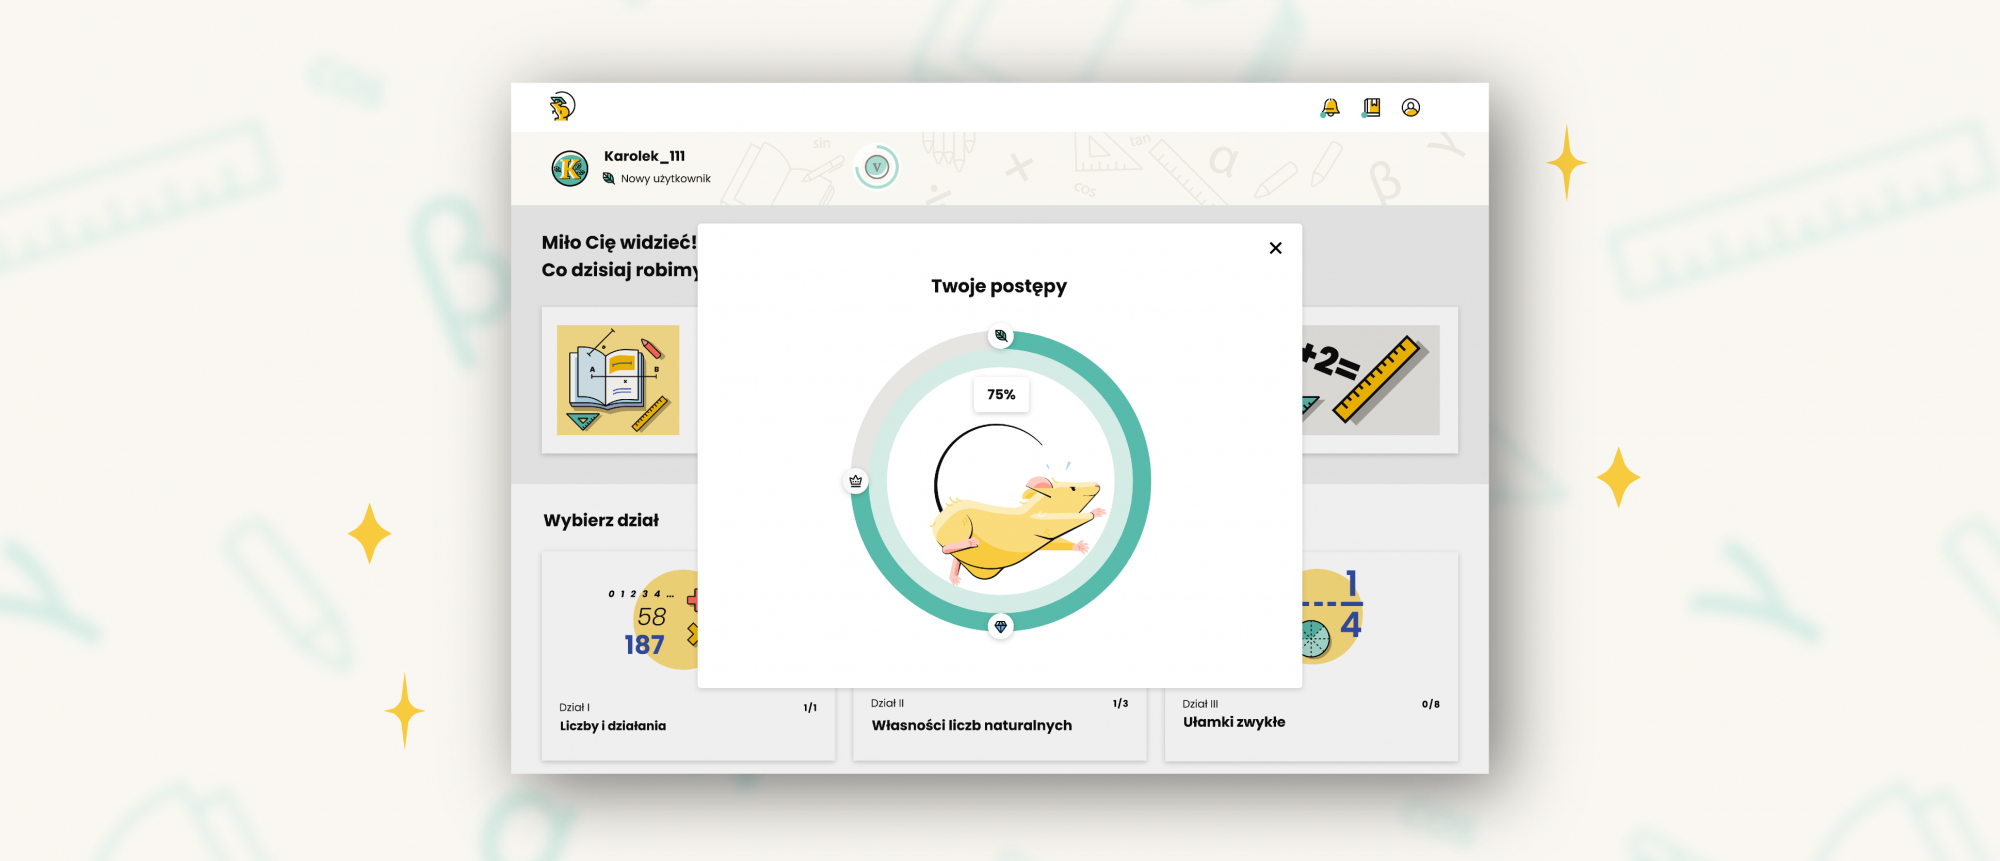This screenshot has width=2000, height=861.
Task: Click the 75% progress label
Action: (1001, 394)
